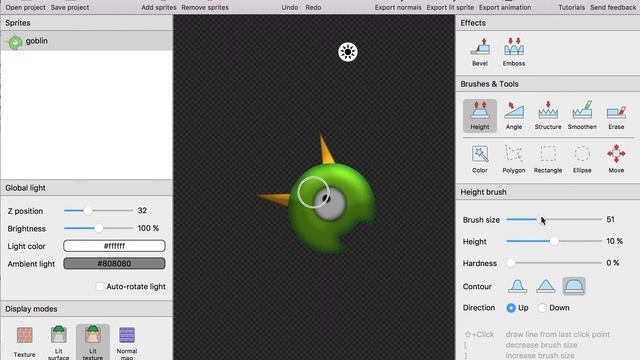The width and height of the screenshot is (640, 360).
Task: Open project from toolbar
Action: click(25, 7)
